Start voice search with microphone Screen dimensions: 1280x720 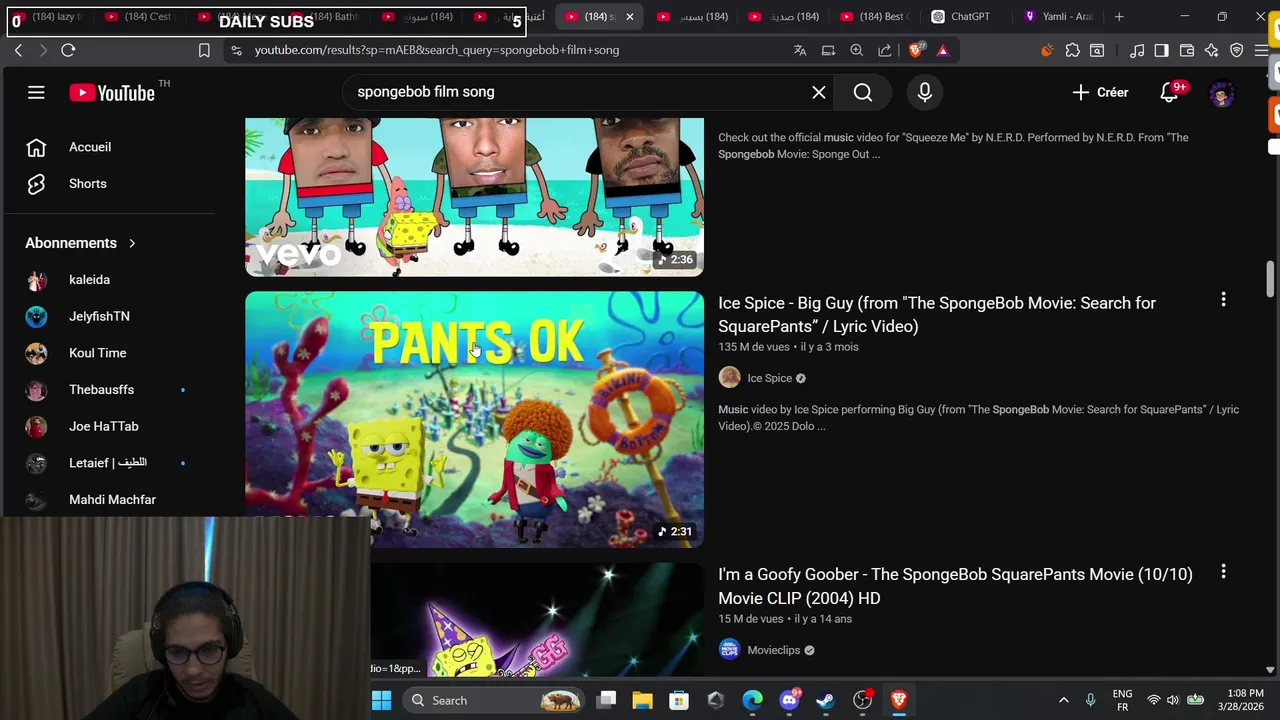click(x=925, y=92)
